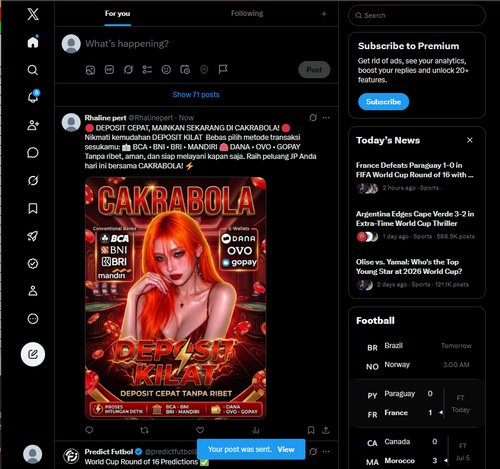This screenshot has width=500, height=469.
Task: Open Paraguay vs France match result
Action: (417, 404)
